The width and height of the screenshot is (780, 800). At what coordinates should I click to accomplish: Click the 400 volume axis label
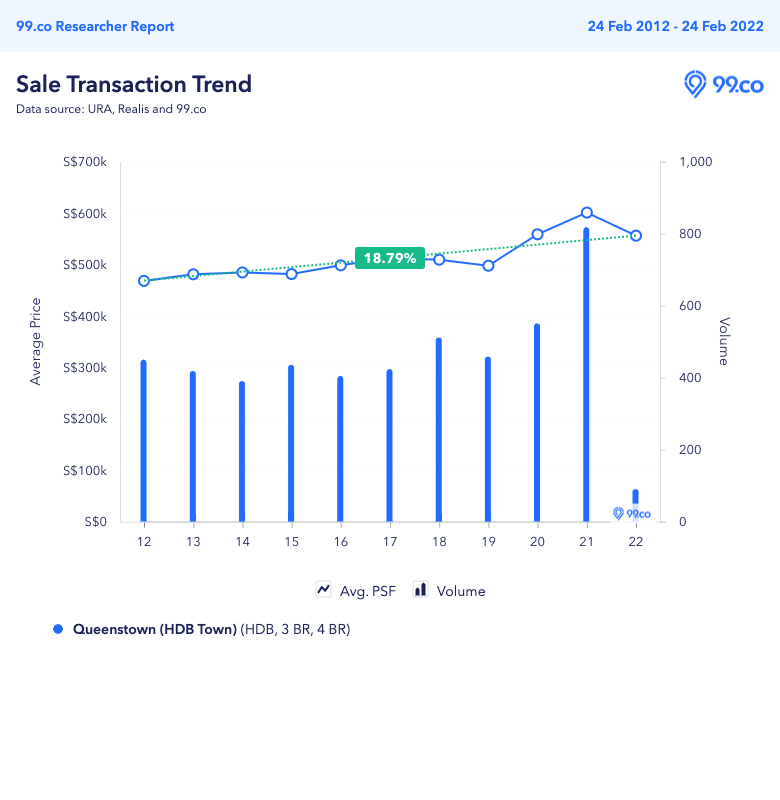[x=690, y=378]
